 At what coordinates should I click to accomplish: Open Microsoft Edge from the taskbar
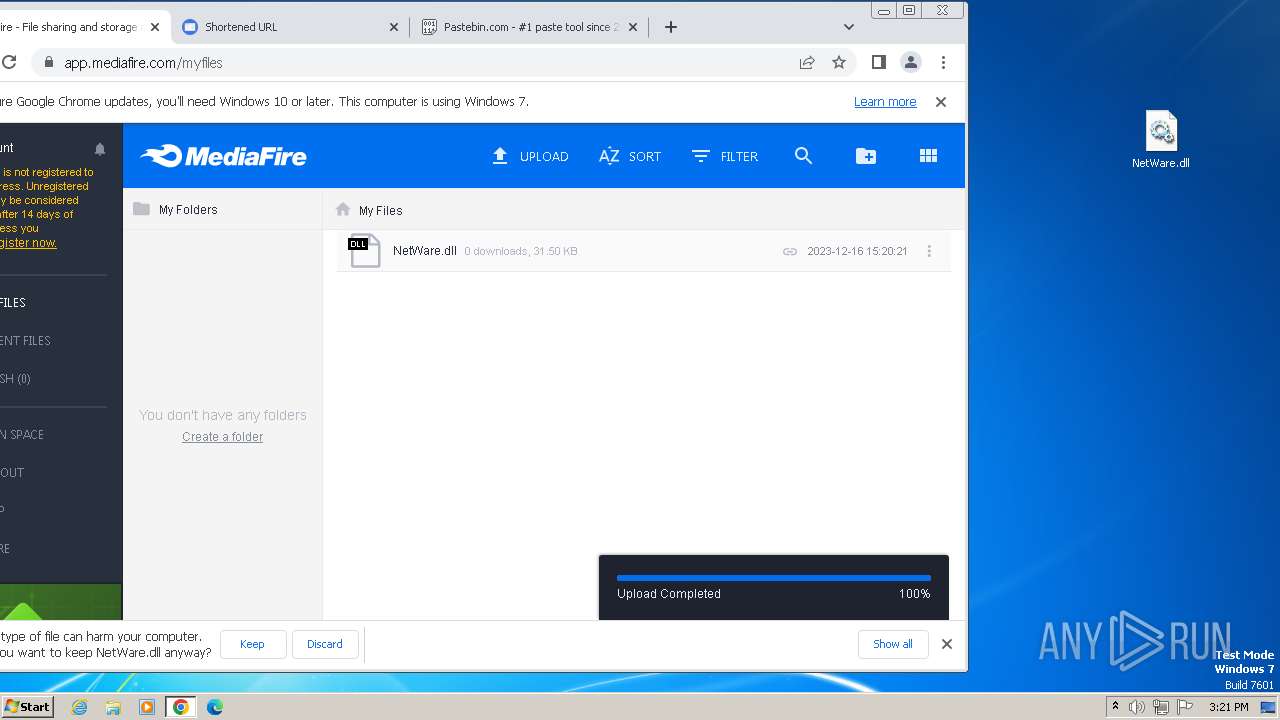pos(215,707)
